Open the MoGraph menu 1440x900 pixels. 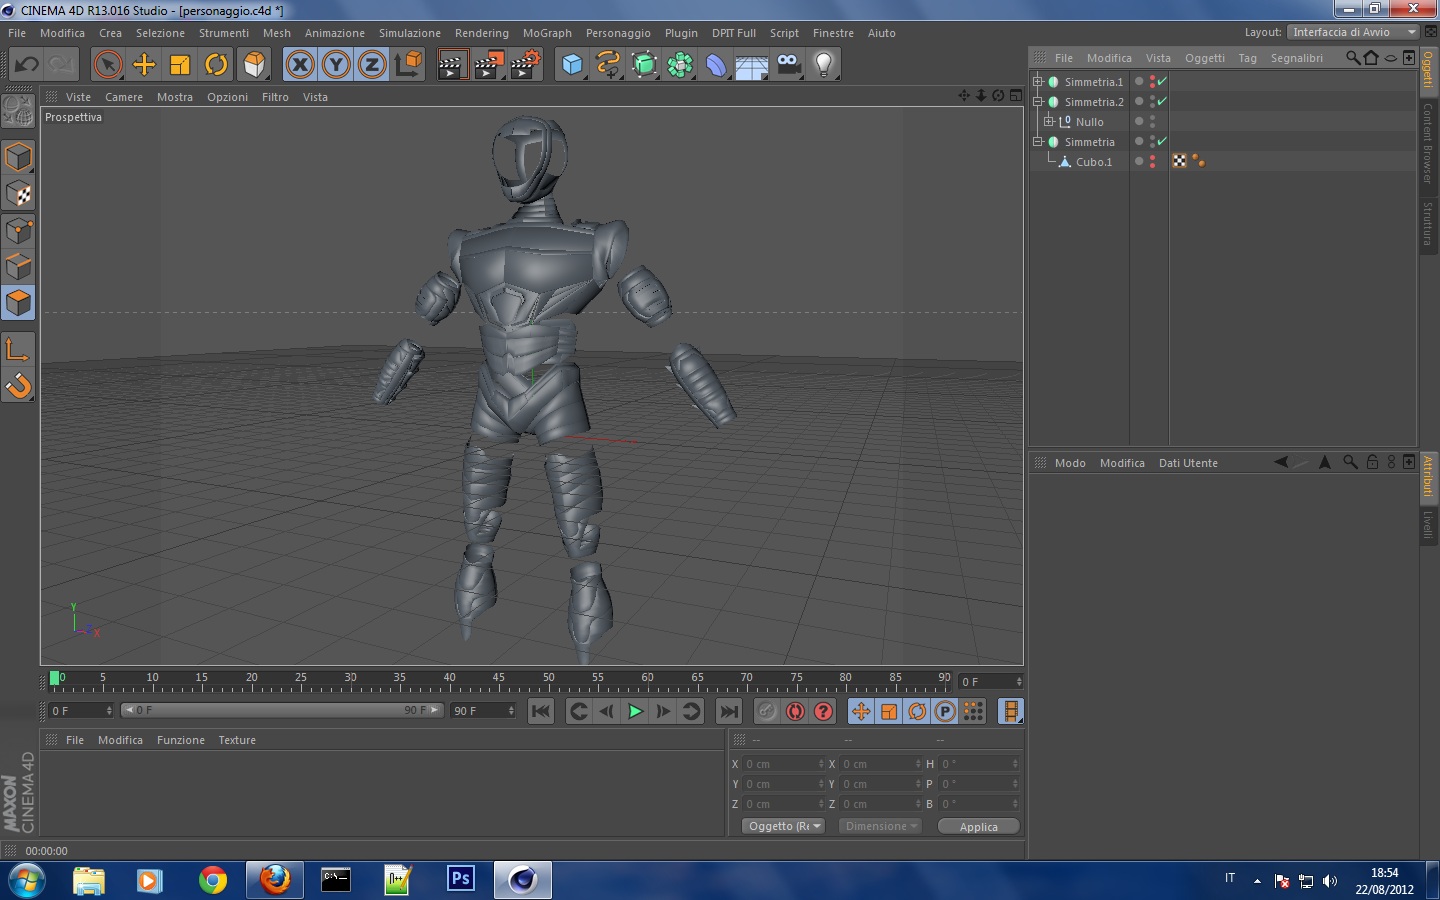pyautogui.click(x=547, y=33)
